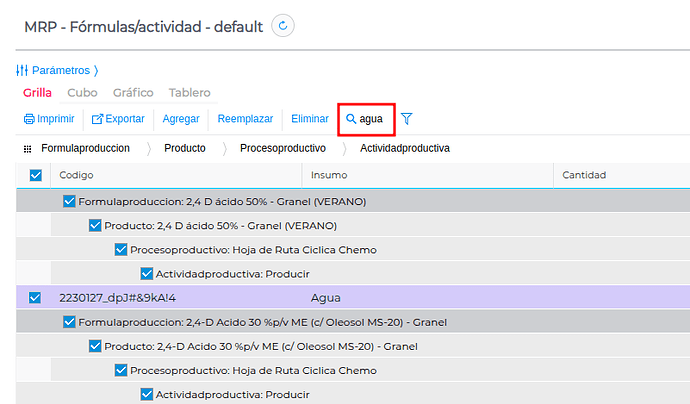
Task: Open the funnel filter icon
Action: point(407,118)
